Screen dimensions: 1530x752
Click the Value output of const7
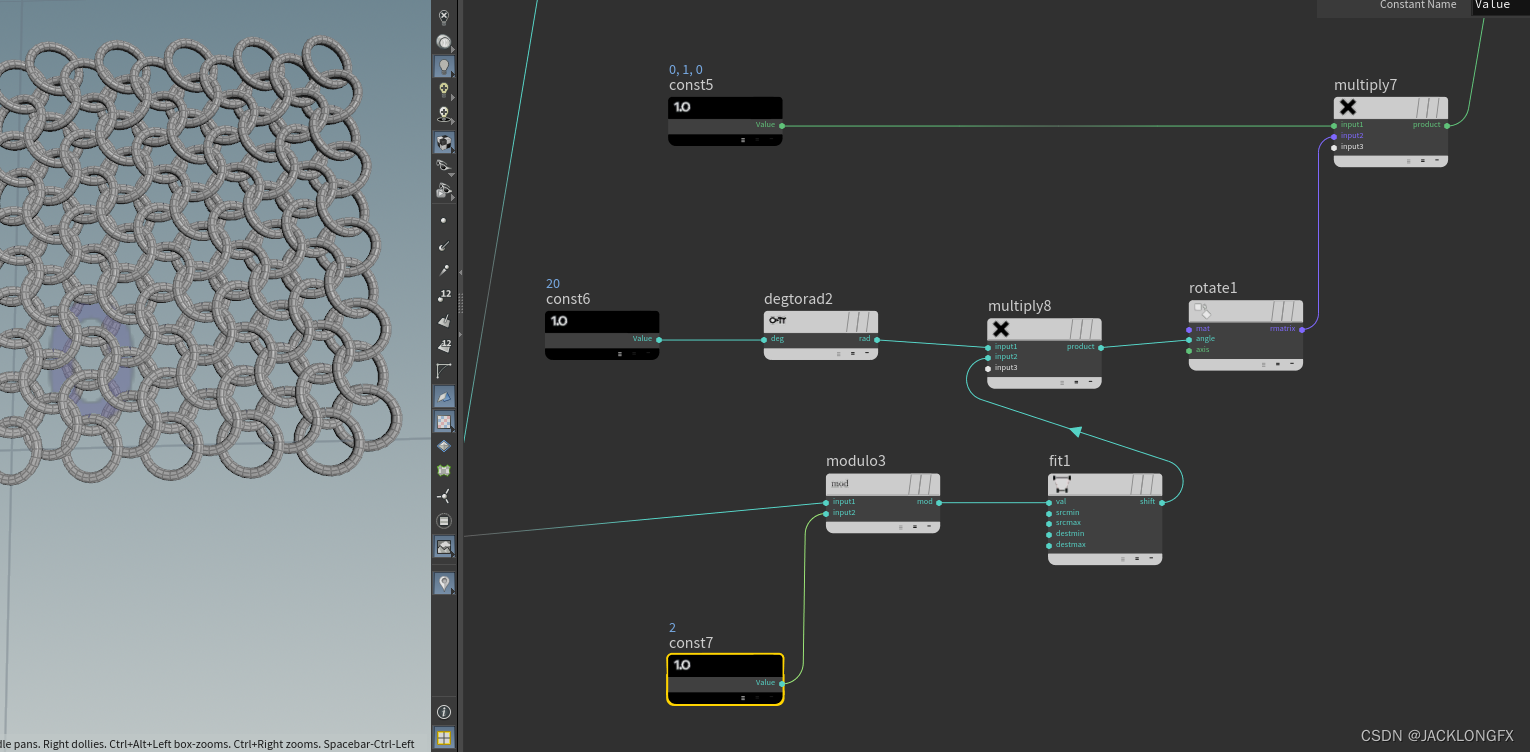(x=782, y=683)
